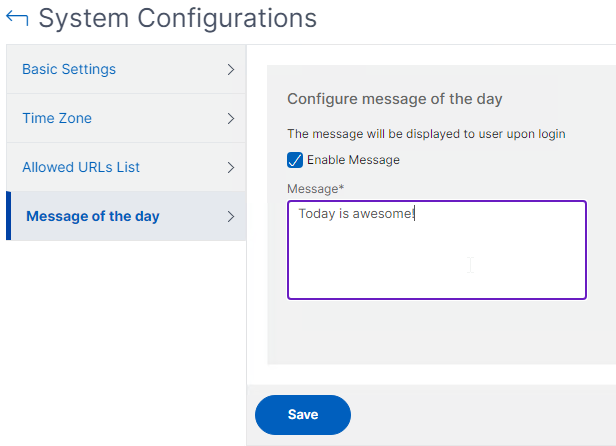The image size is (616, 446).
Task: Click the chevron next to Message of the day
Action: click(x=231, y=217)
